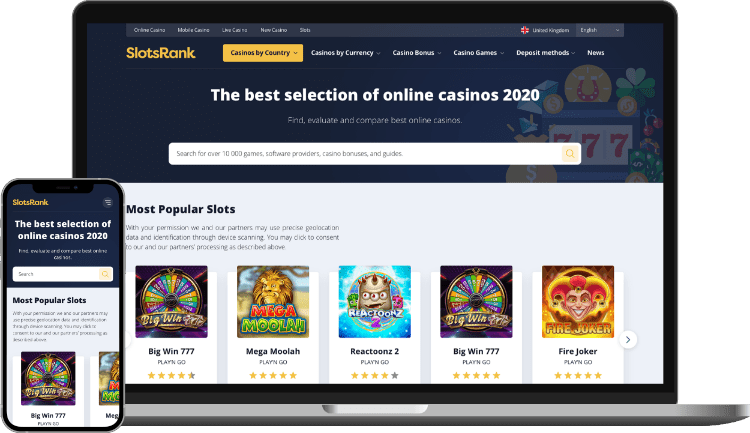Open the hamburger menu on the phone

point(108,202)
